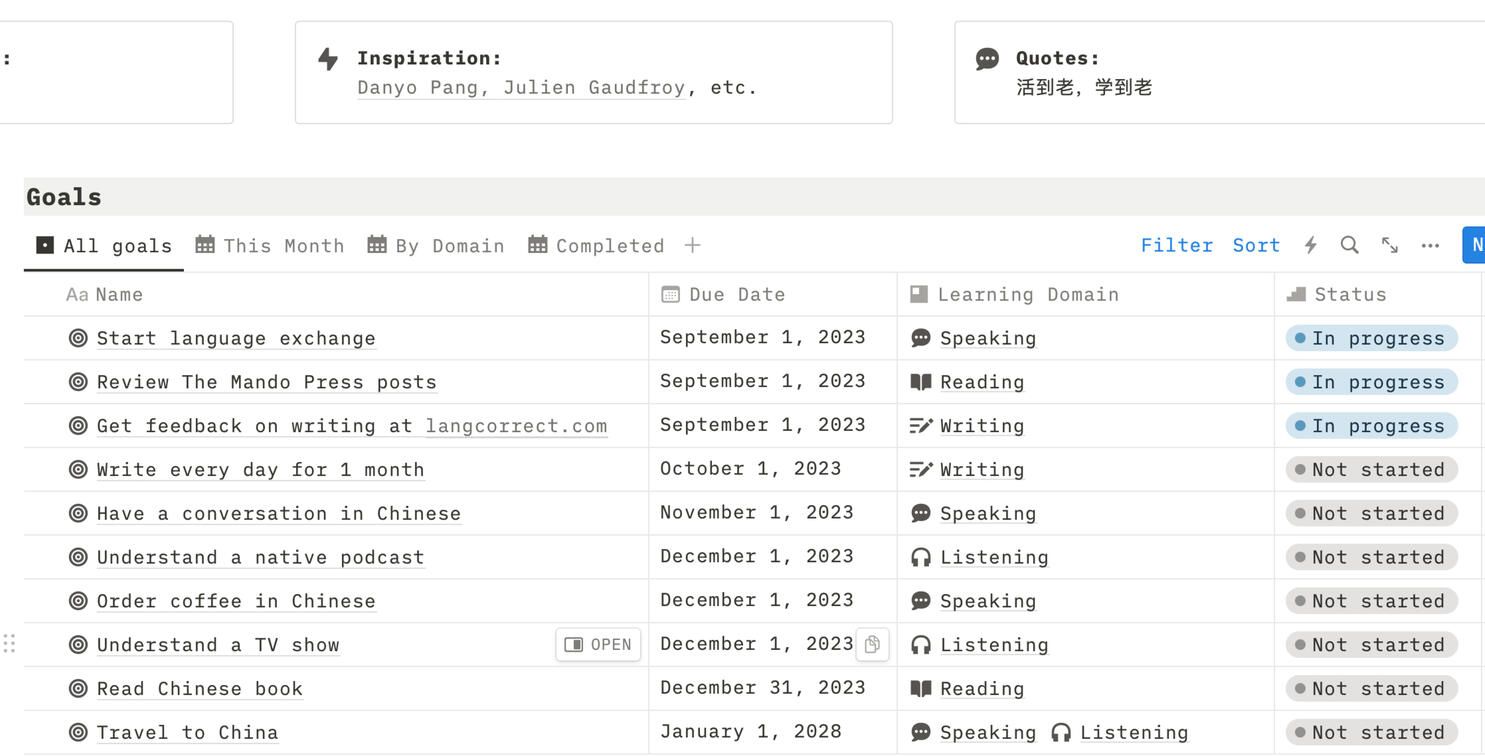Click drag handle beside Understand a TV show
This screenshot has width=1485, height=756.
pyautogui.click(x=10, y=644)
